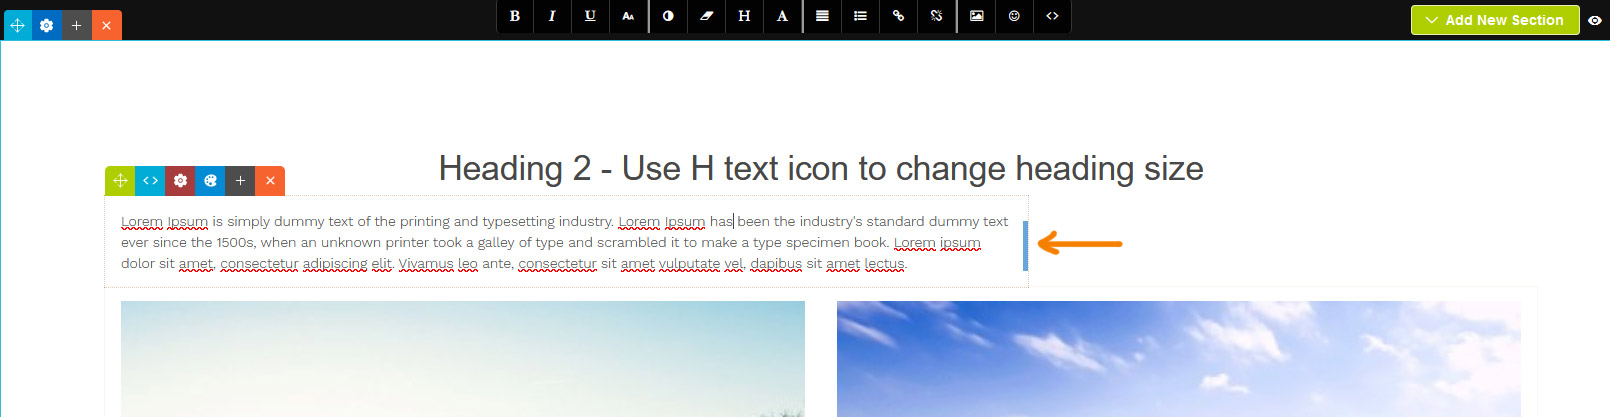Open the text size (Aa) tool
Screen dimensions: 1610x417
pyautogui.click(x=628, y=16)
